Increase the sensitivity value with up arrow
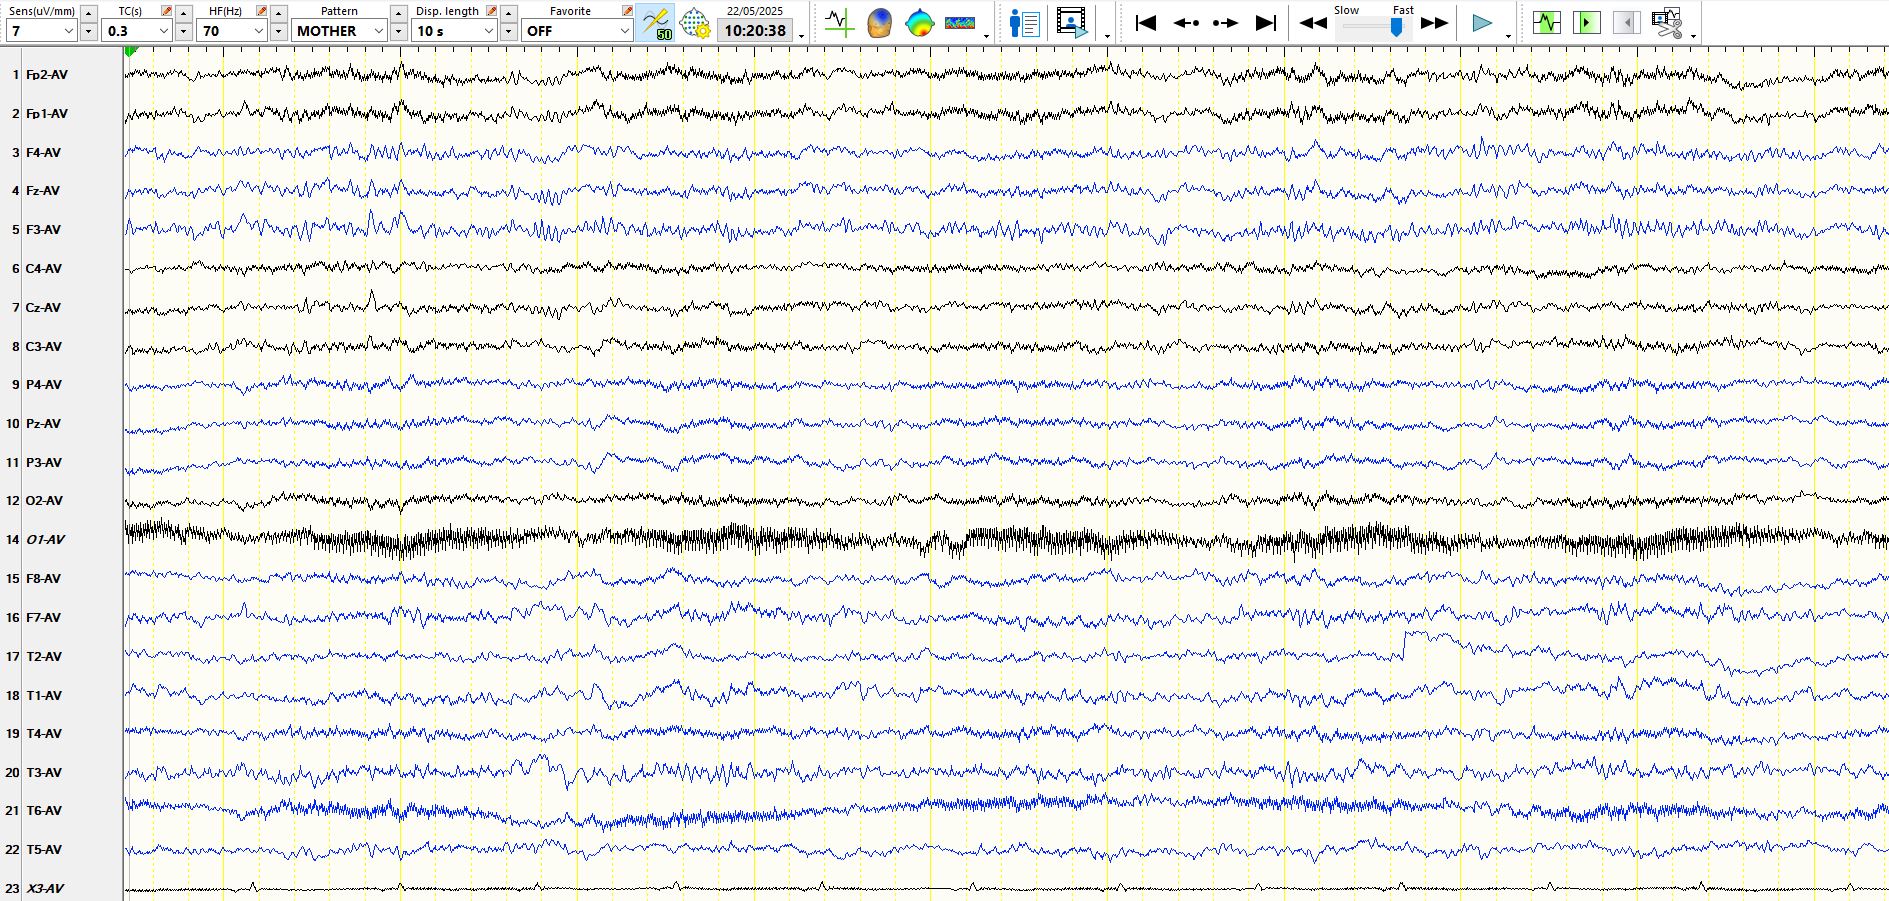The width and height of the screenshot is (1889, 901). 88,13
